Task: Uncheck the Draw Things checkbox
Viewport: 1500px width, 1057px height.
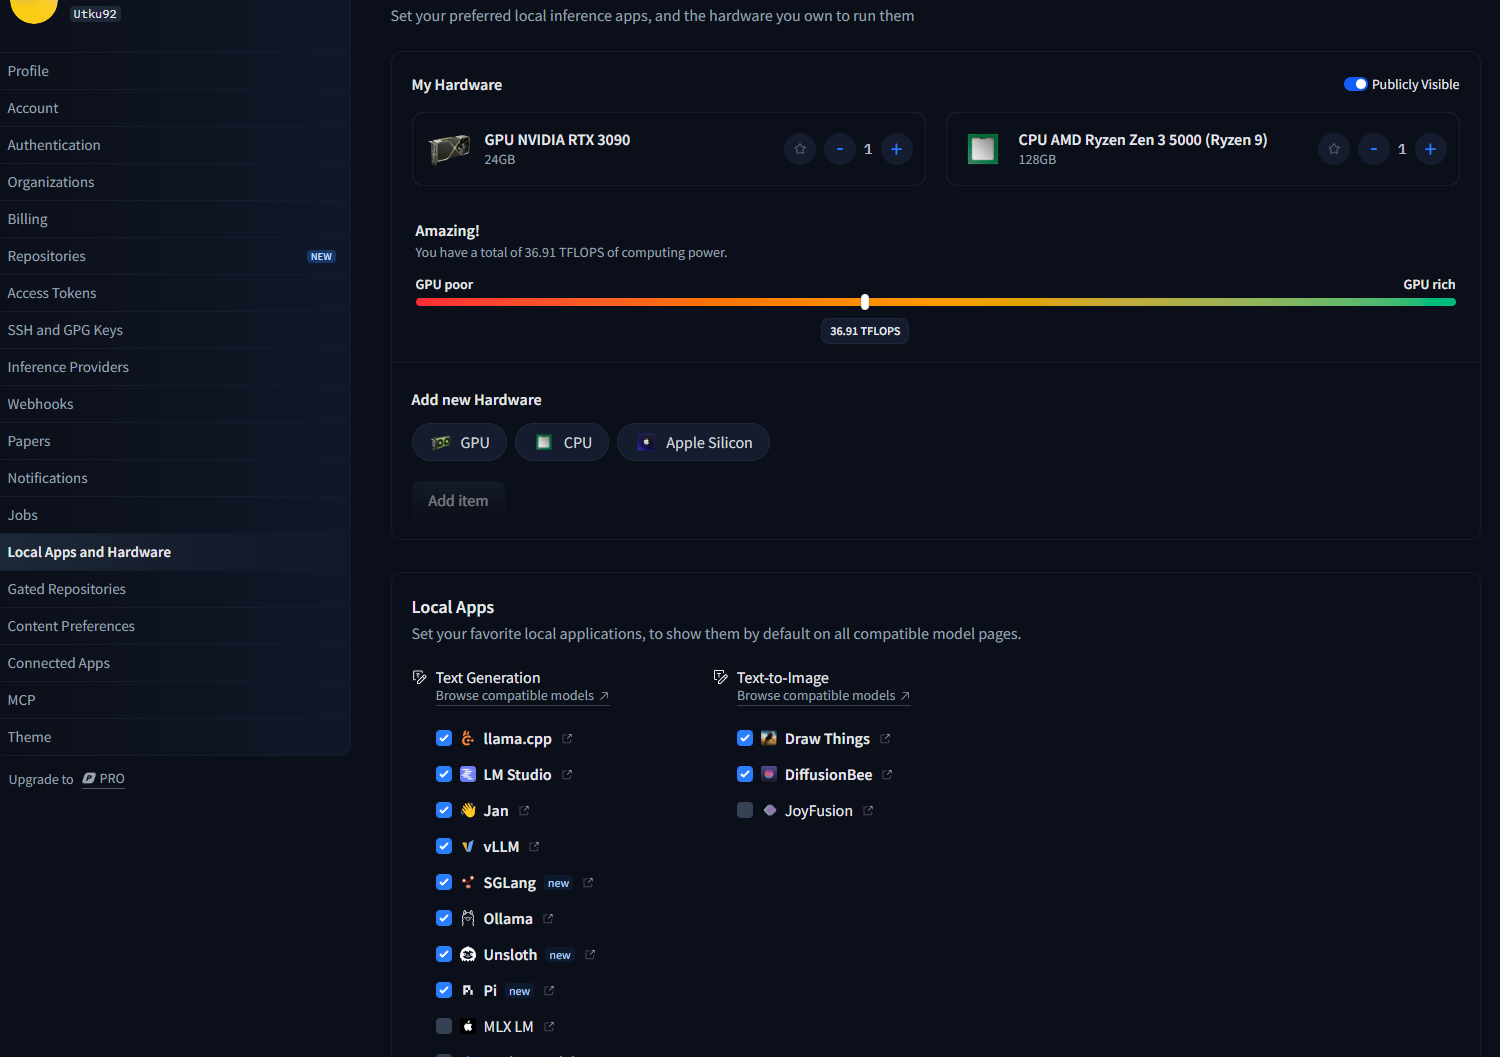Action: pos(745,738)
